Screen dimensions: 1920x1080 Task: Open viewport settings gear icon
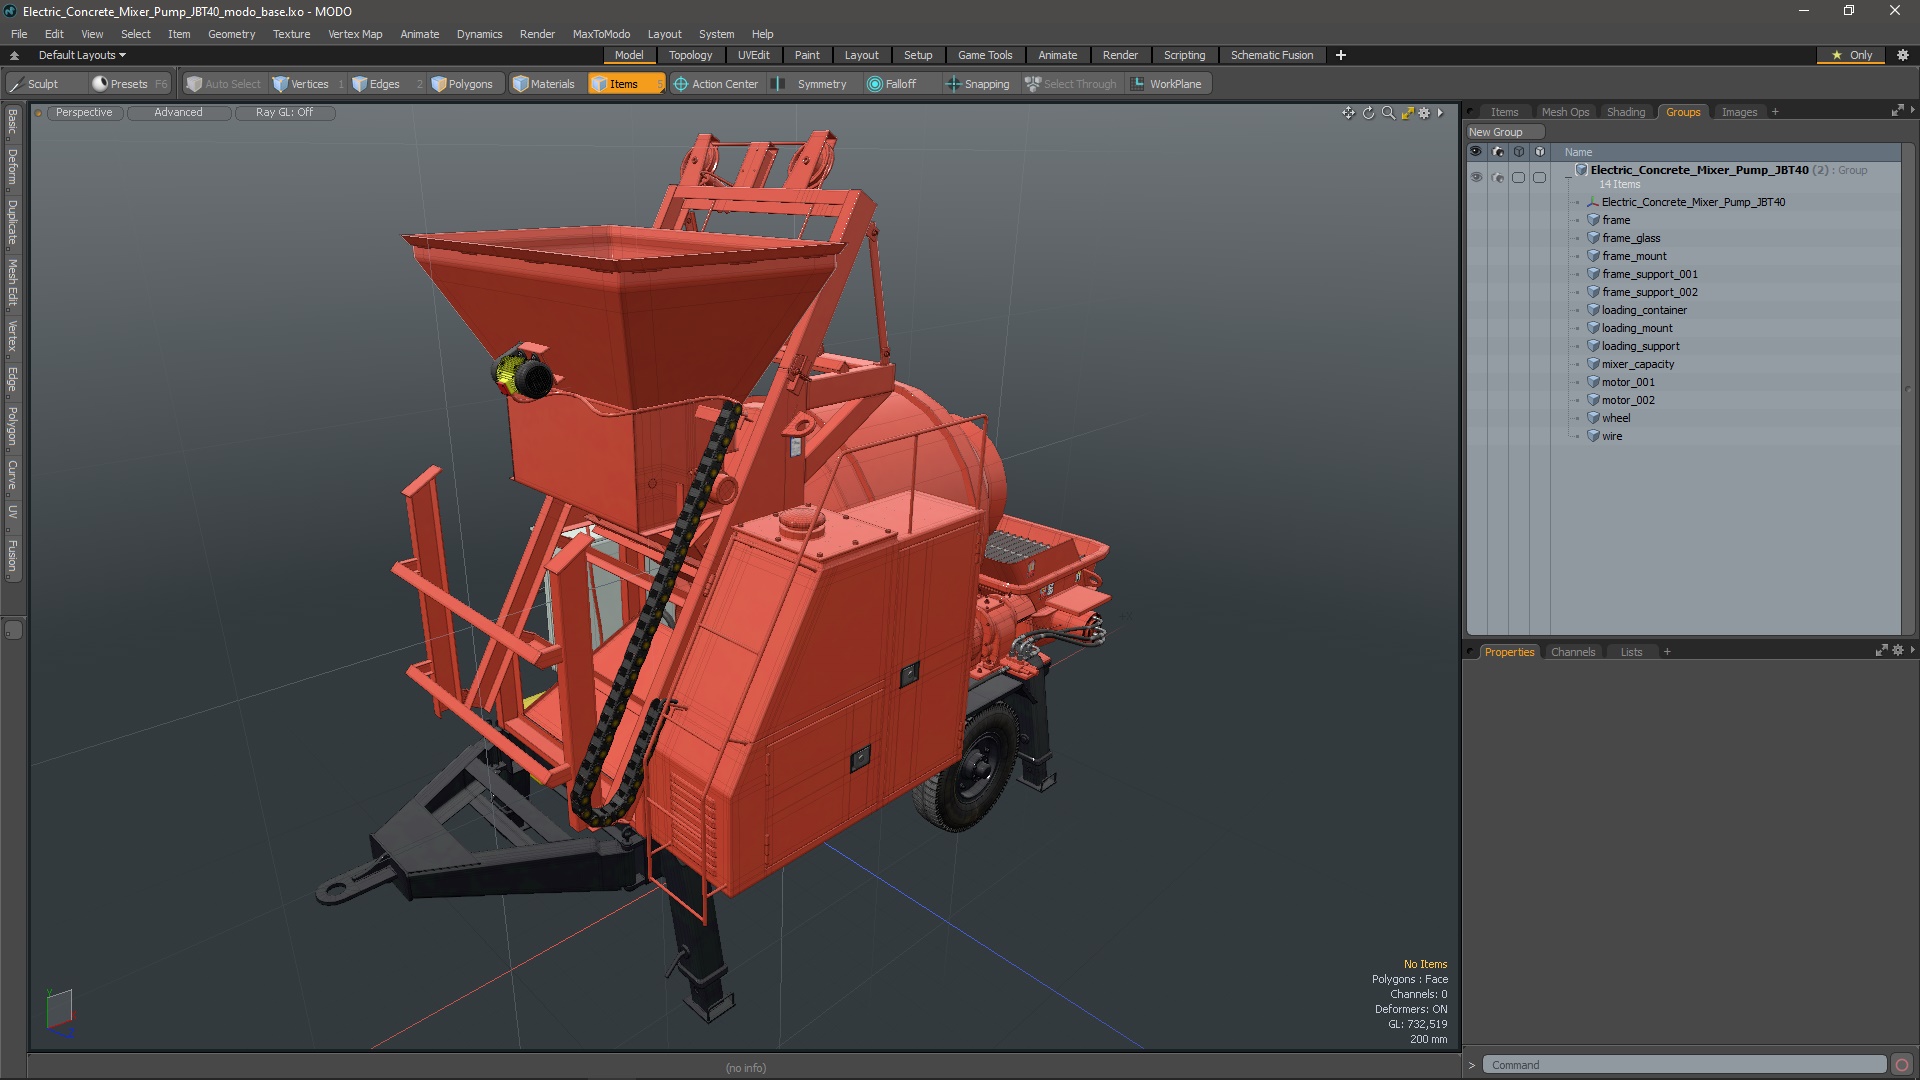coord(1424,113)
